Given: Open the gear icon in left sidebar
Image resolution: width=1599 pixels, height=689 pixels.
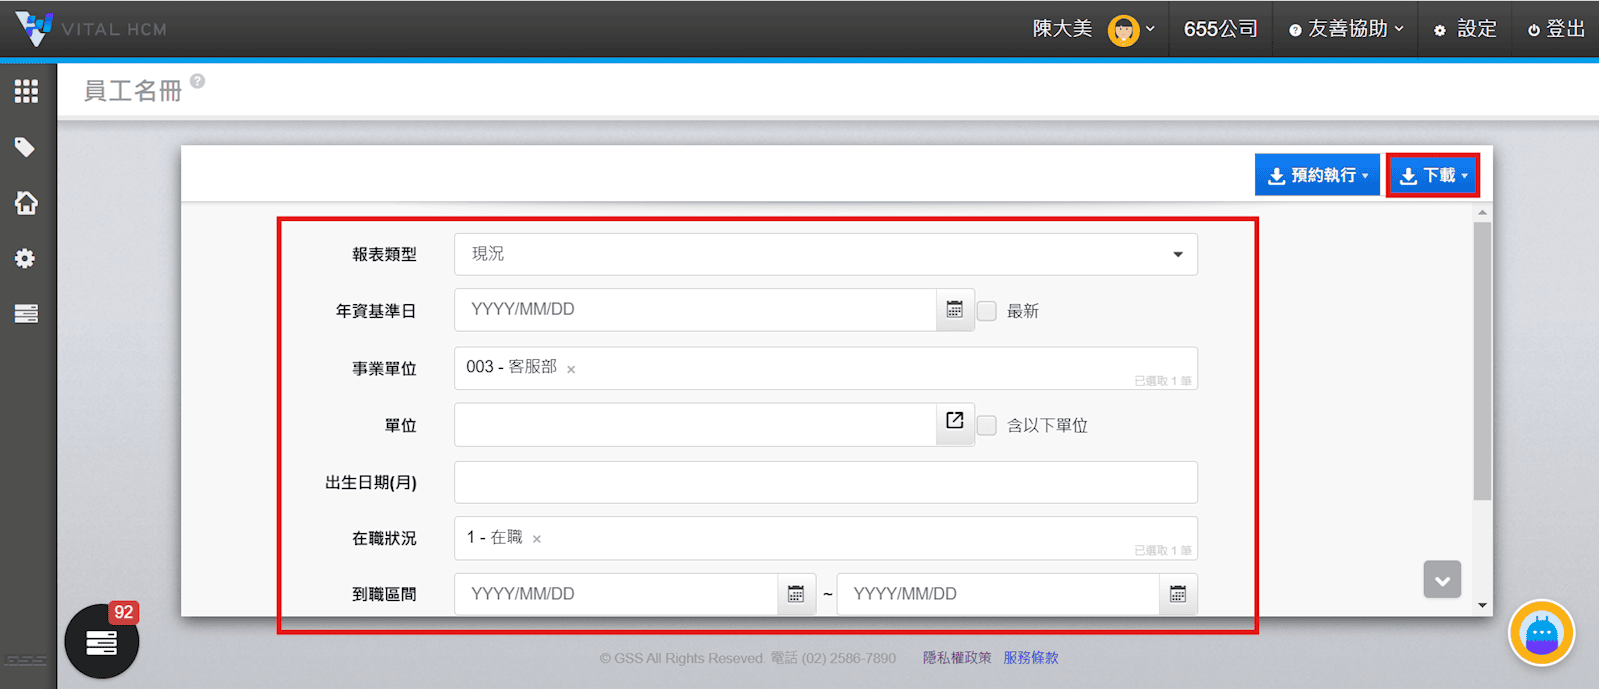Looking at the screenshot, I should pyautogui.click(x=26, y=259).
